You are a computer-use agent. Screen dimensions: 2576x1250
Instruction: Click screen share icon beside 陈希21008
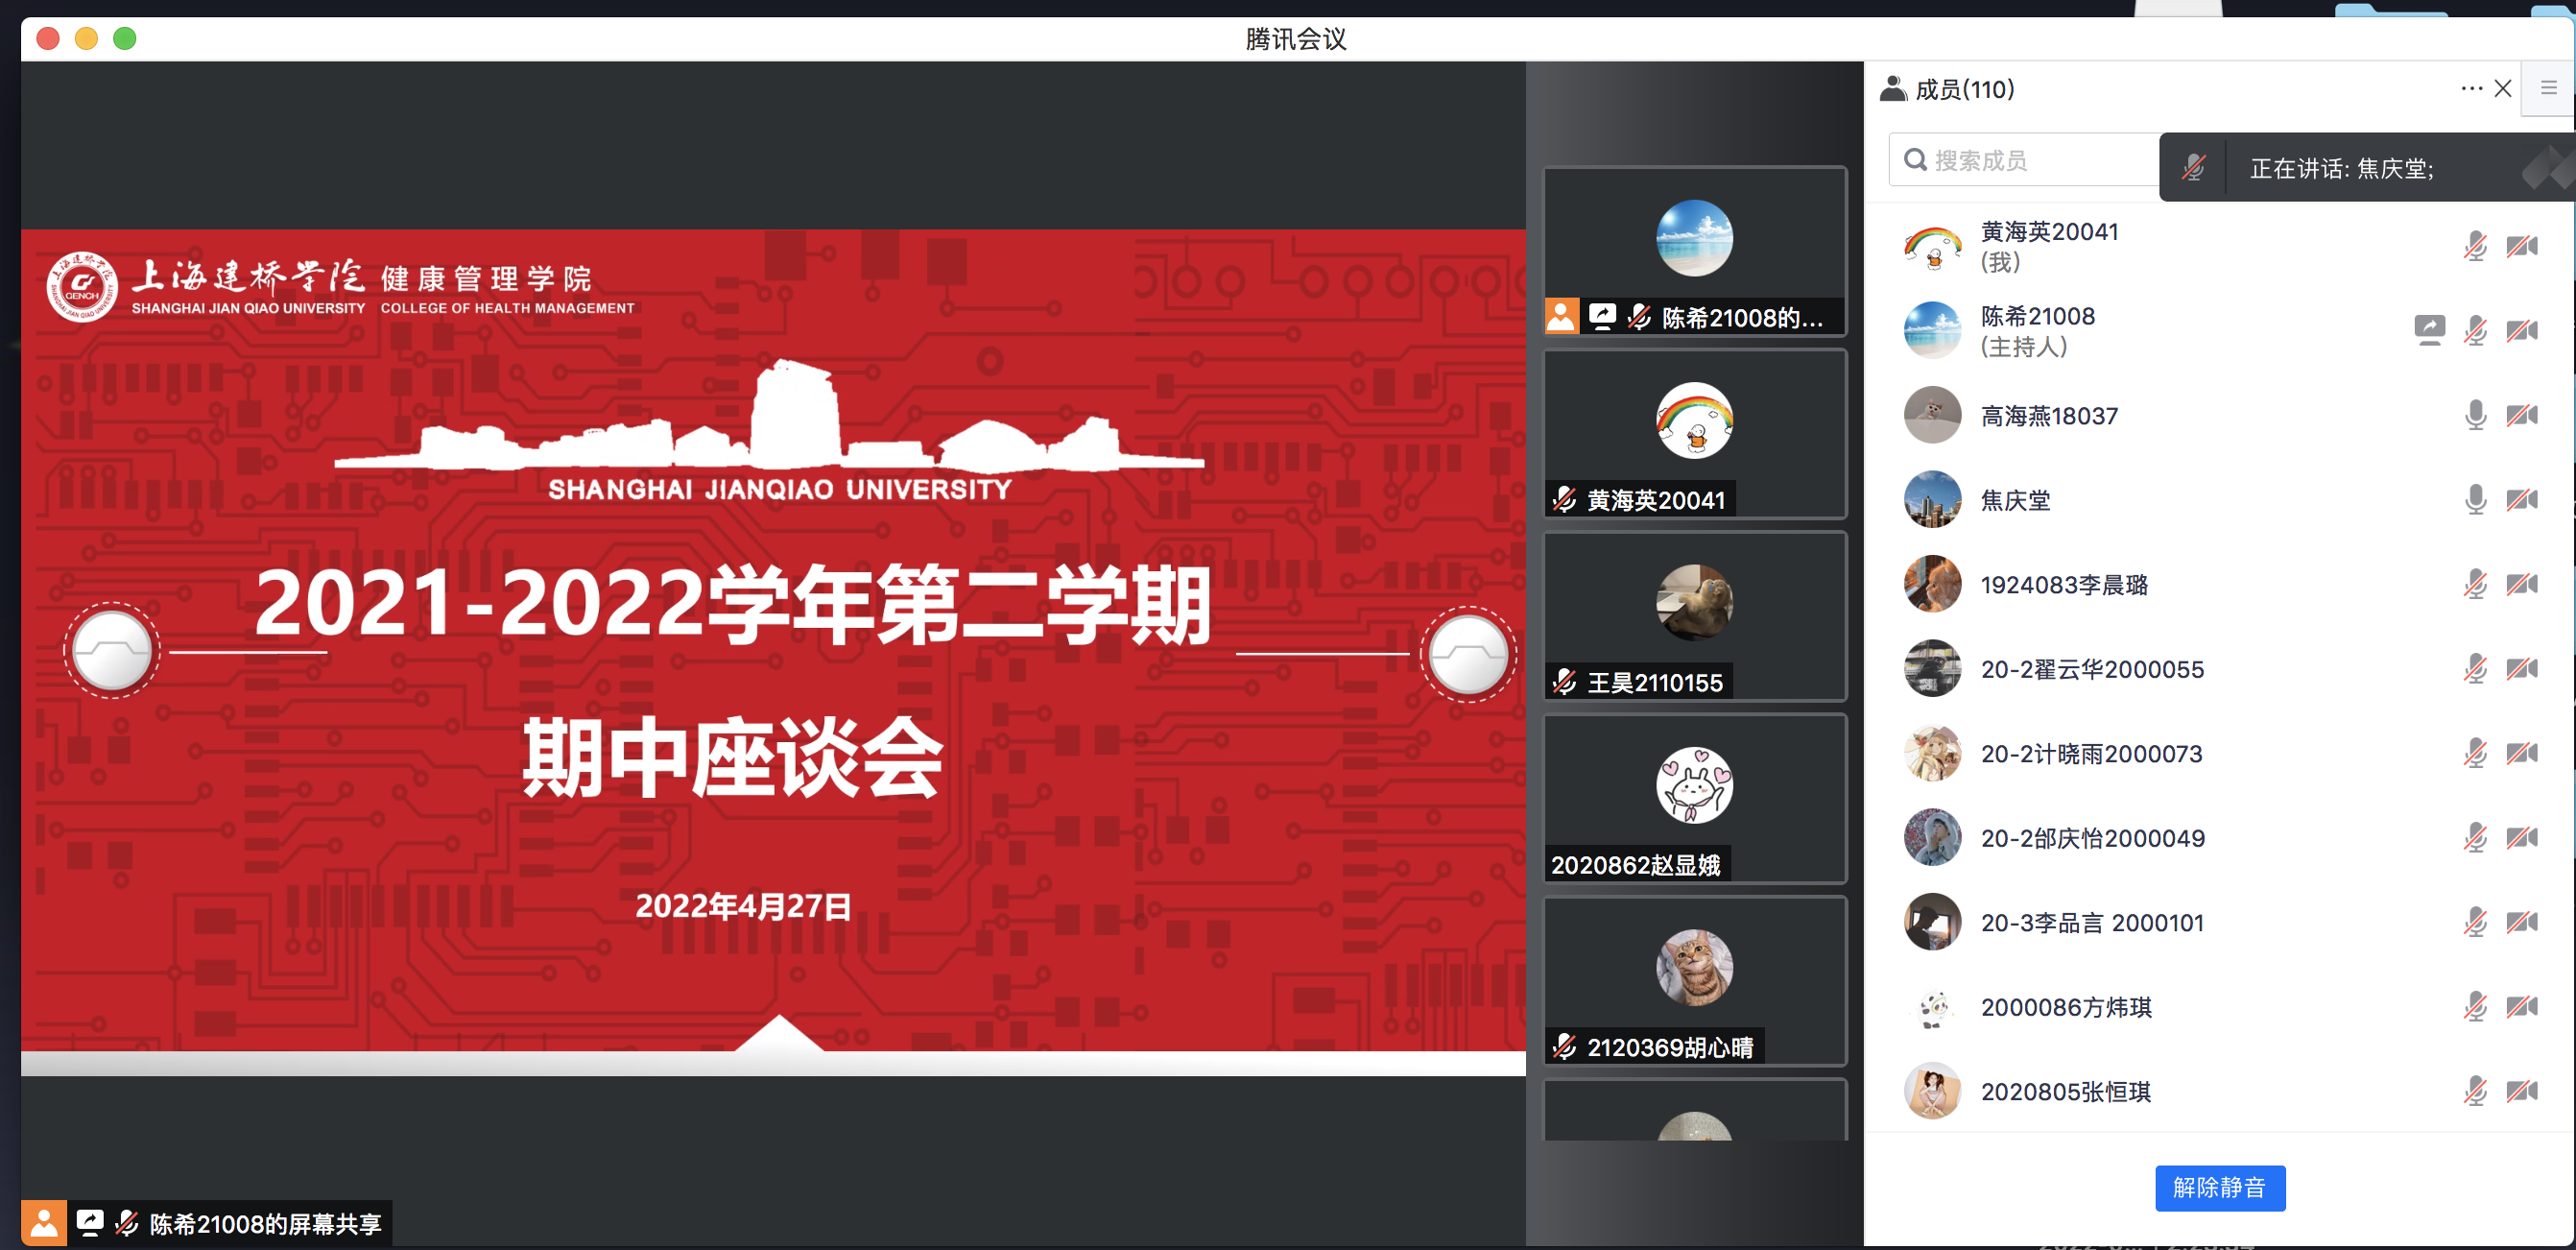2429,330
